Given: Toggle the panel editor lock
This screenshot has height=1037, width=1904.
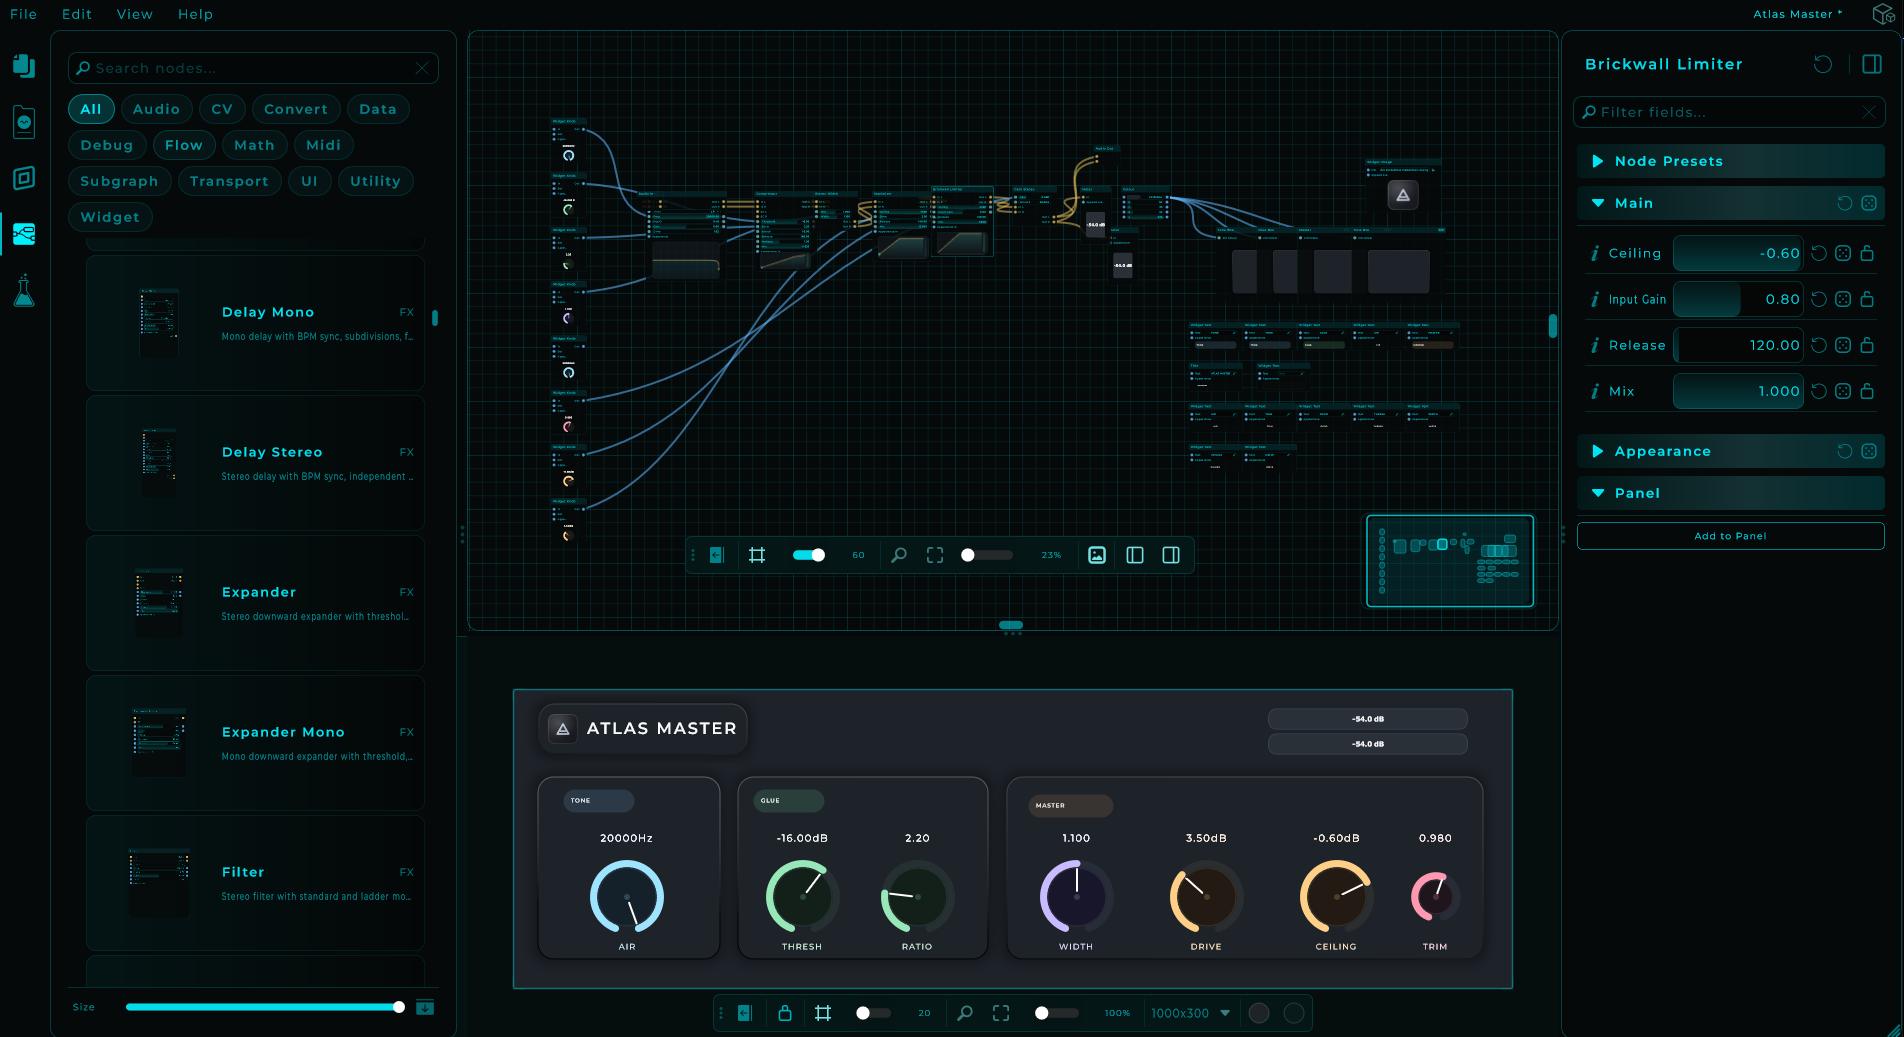Looking at the screenshot, I should pyautogui.click(x=785, y=1013).
